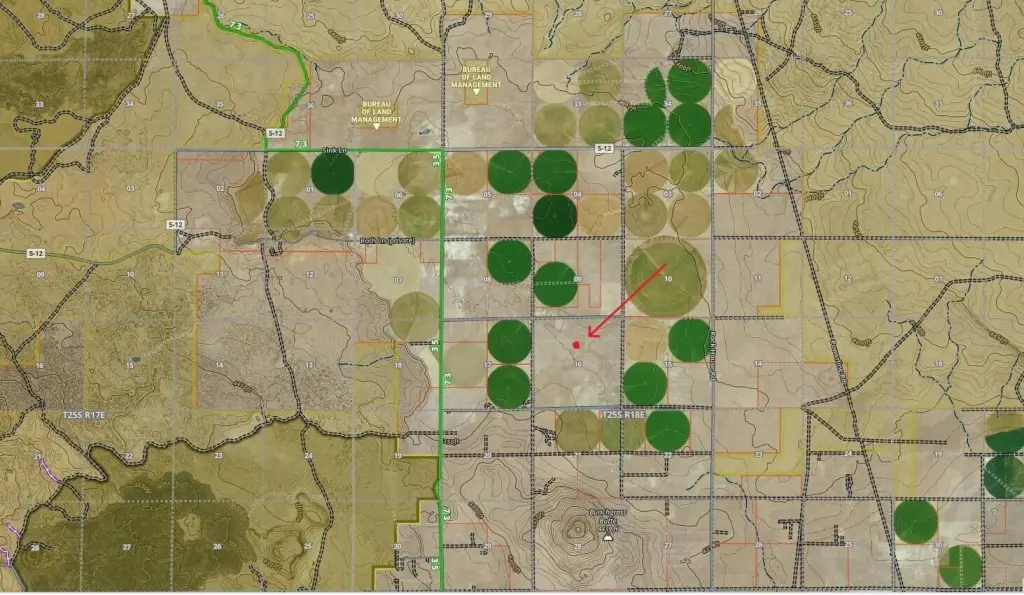Click the T25S R18E township label
This screenshot has height=595, width=1024.
coord(625,413)
